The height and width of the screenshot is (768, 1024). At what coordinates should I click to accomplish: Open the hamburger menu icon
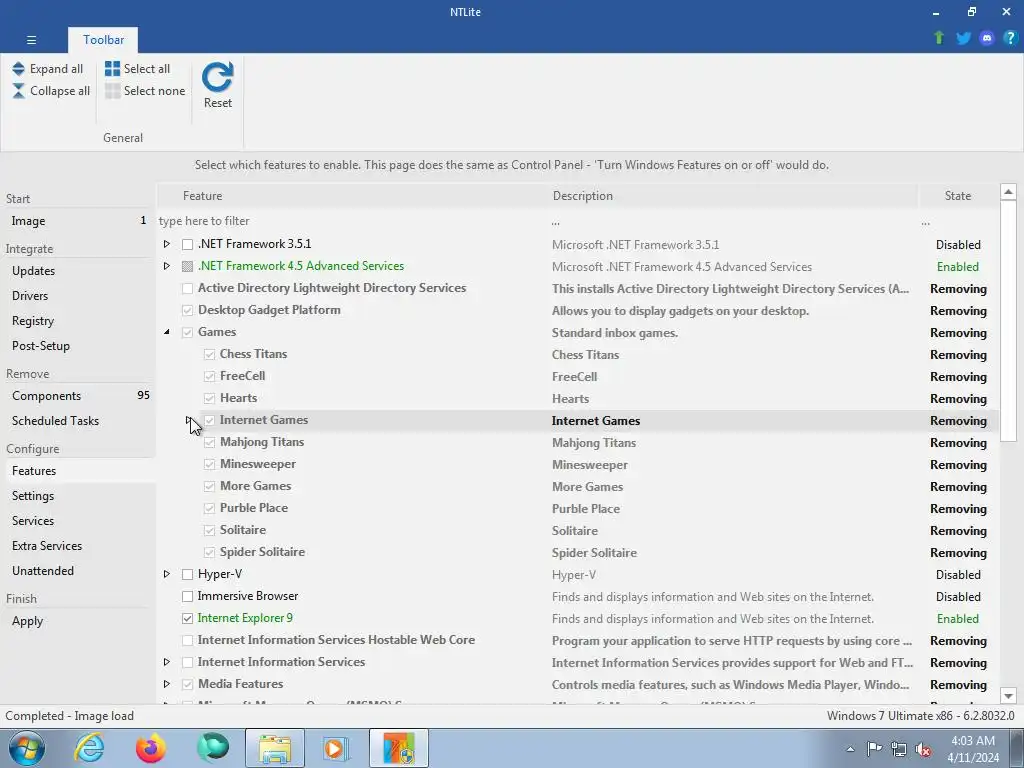click(x=31, y=40)
